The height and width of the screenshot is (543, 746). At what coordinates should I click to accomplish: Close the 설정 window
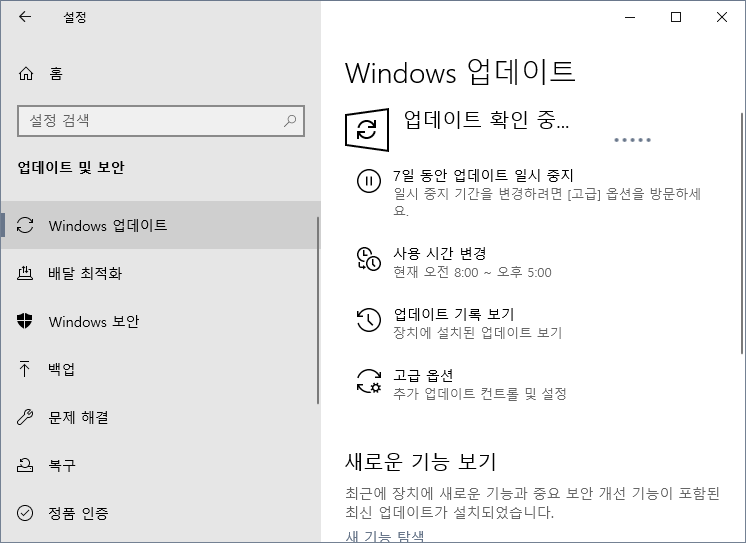pos(722,17)
